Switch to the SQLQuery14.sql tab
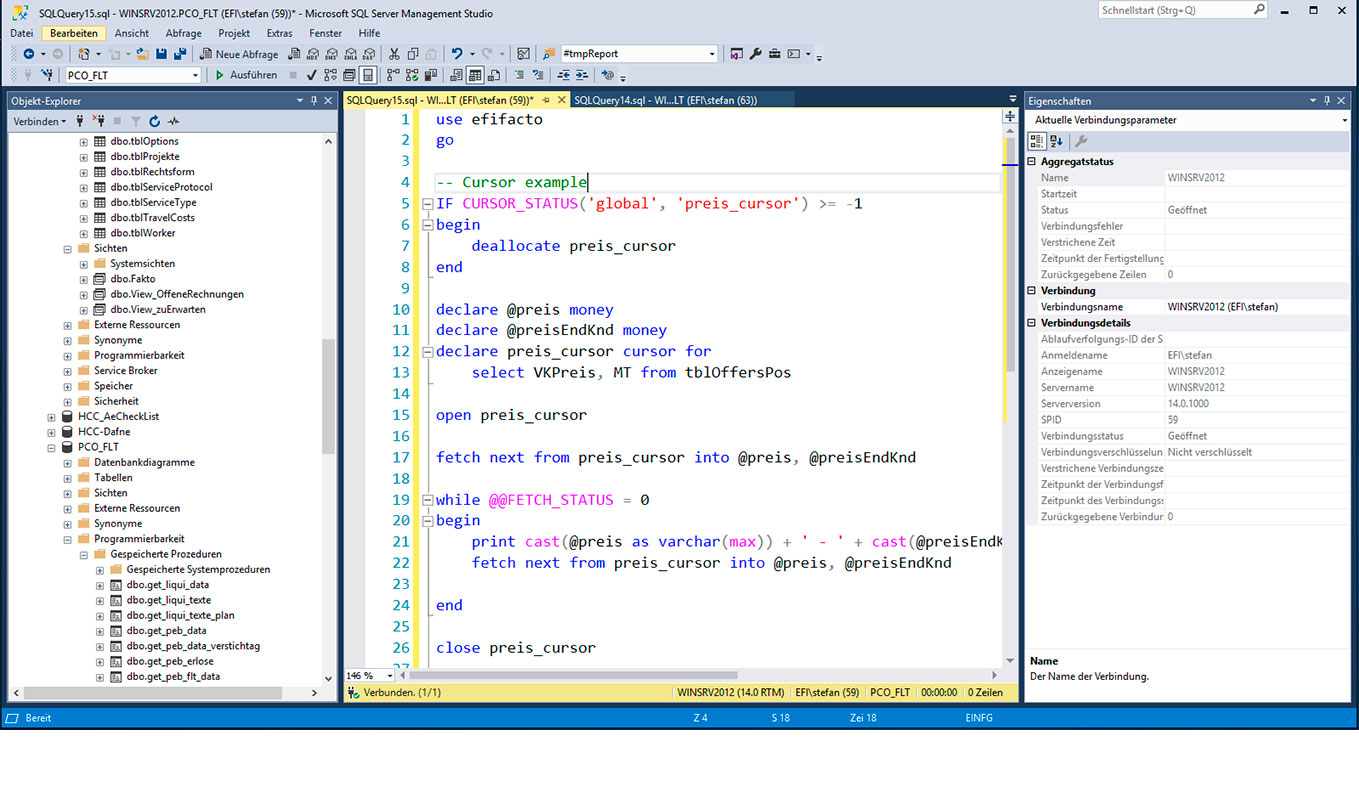The height and width of the screenshot is (810, 1359). click(x=665, y=100)
